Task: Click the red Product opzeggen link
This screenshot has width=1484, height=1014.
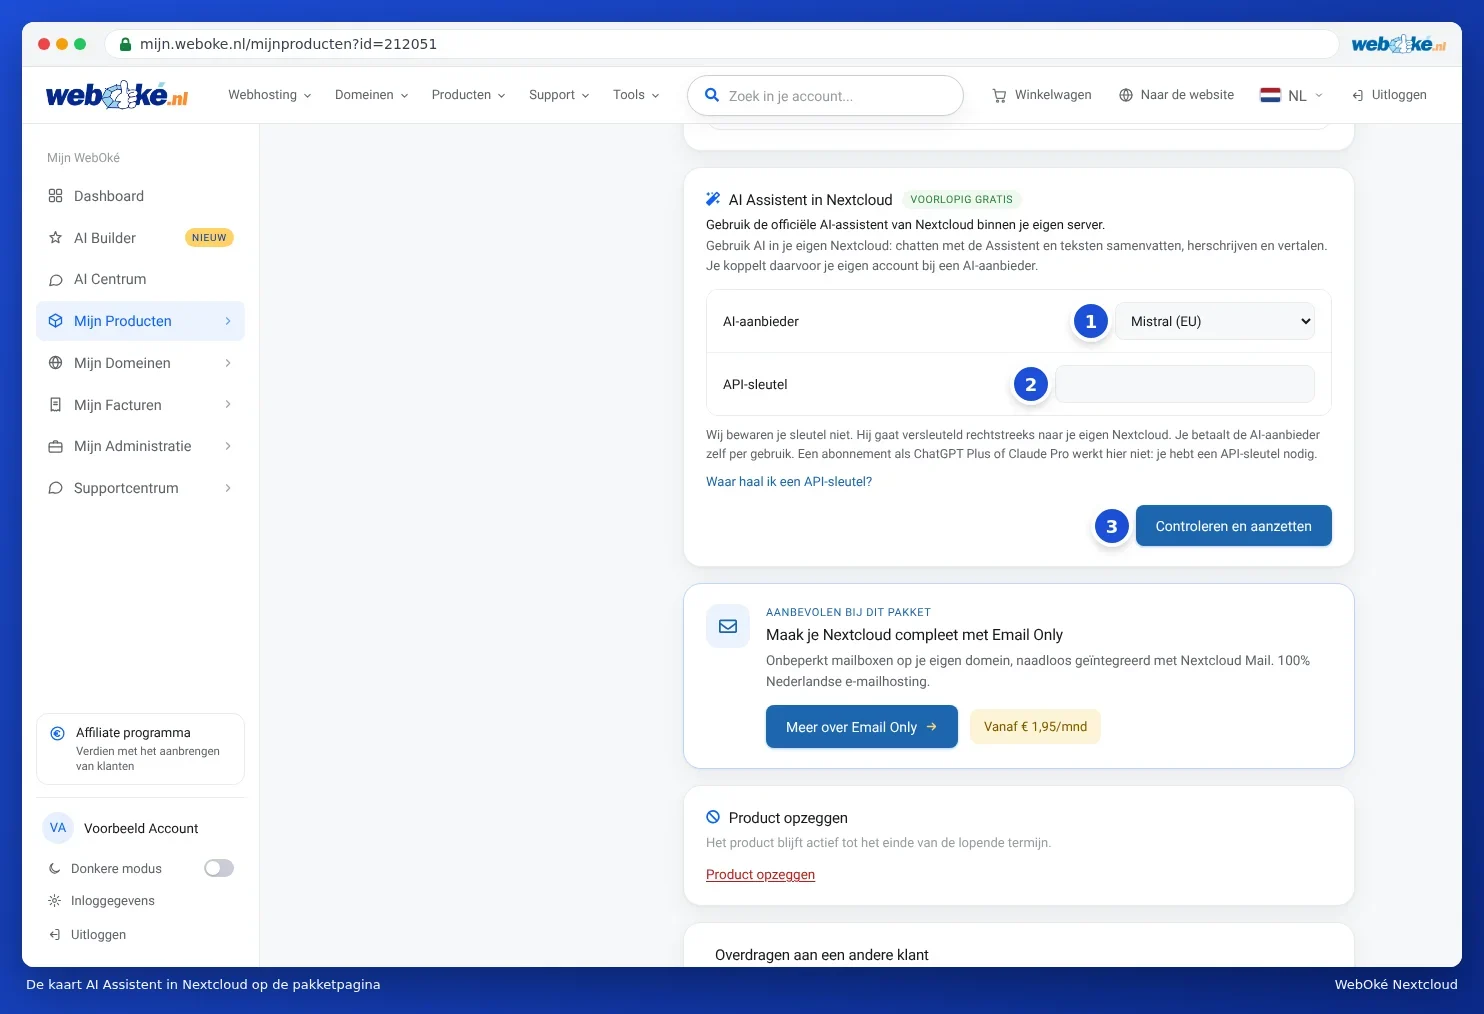Action: point(761,875)
